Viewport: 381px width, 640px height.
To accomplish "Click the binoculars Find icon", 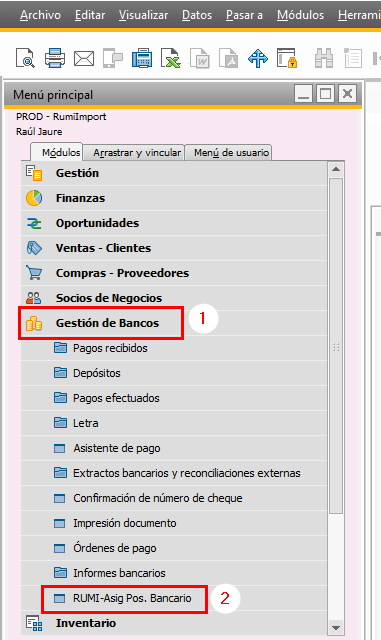I will (x=324, y=58).
